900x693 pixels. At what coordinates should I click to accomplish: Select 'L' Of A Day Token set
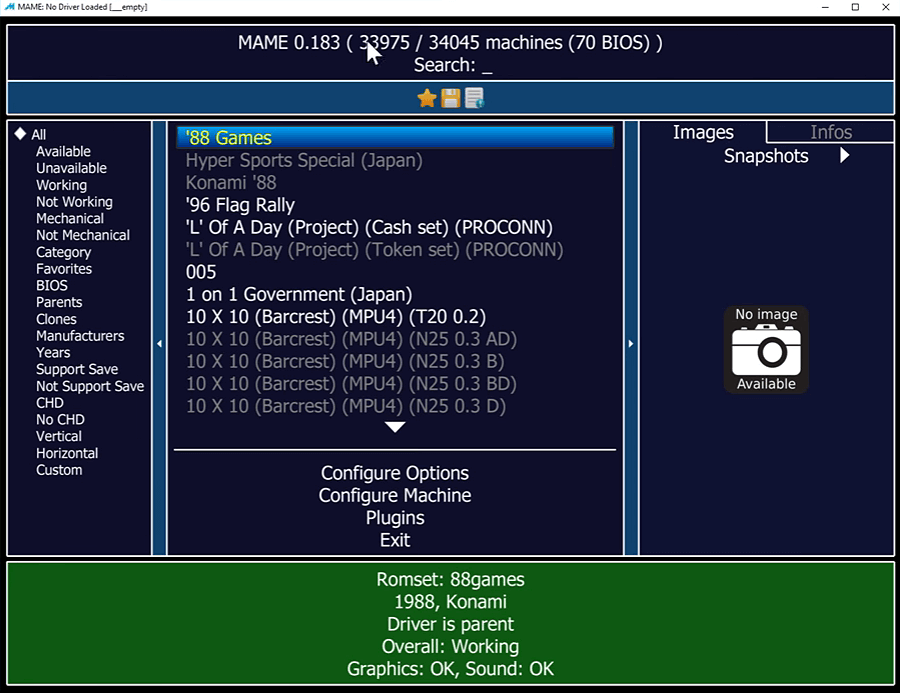(374, 250)
